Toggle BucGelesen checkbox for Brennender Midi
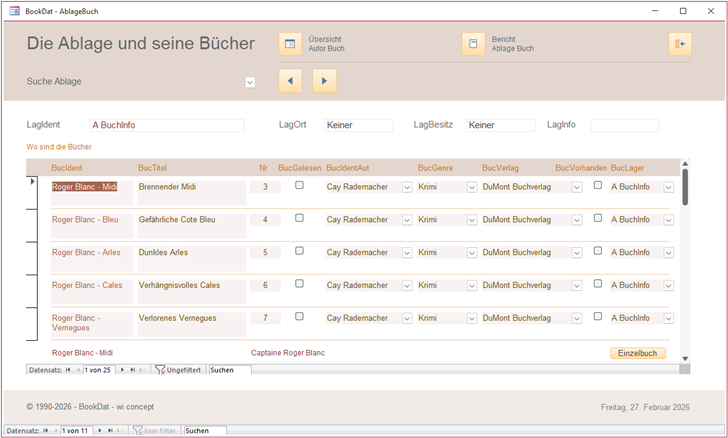 [x=299, y=185]
